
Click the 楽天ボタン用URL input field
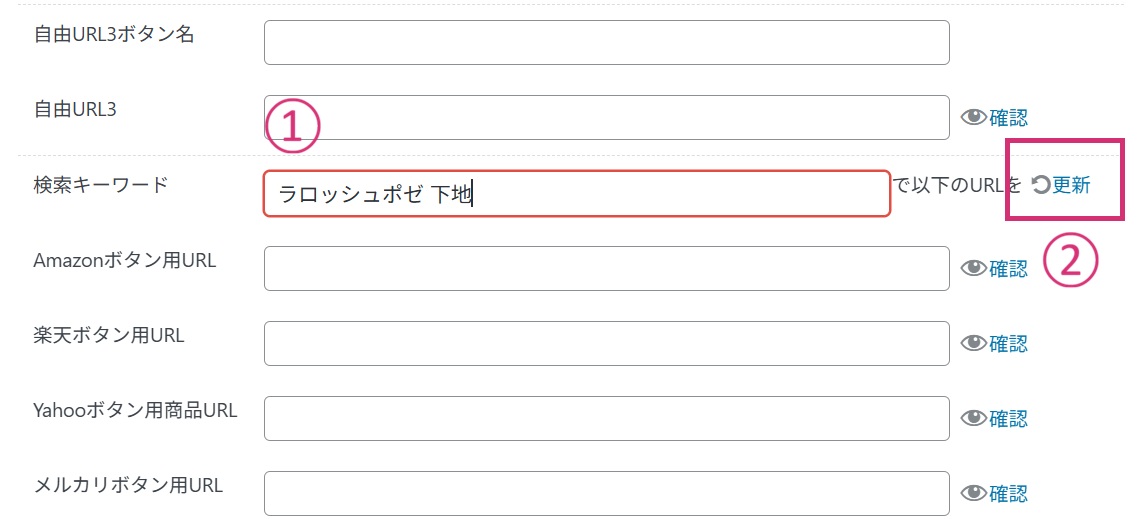(x=606, y=343)
